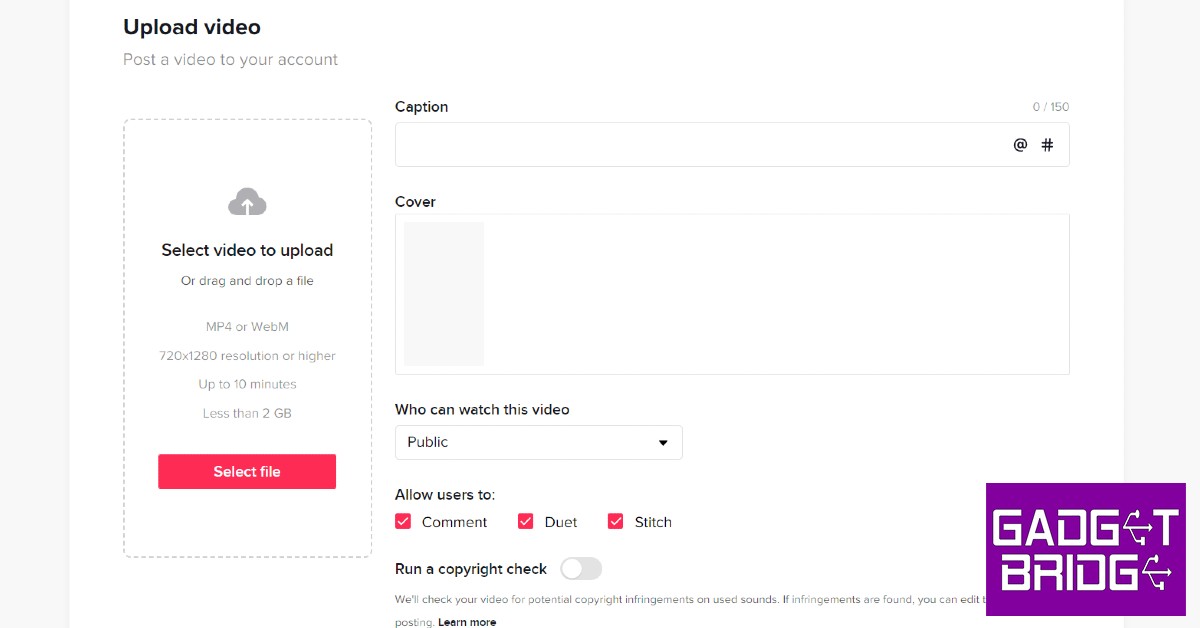Click the Stitch label text
This screenshot has width=1200, height=628.
coord(653,522)
